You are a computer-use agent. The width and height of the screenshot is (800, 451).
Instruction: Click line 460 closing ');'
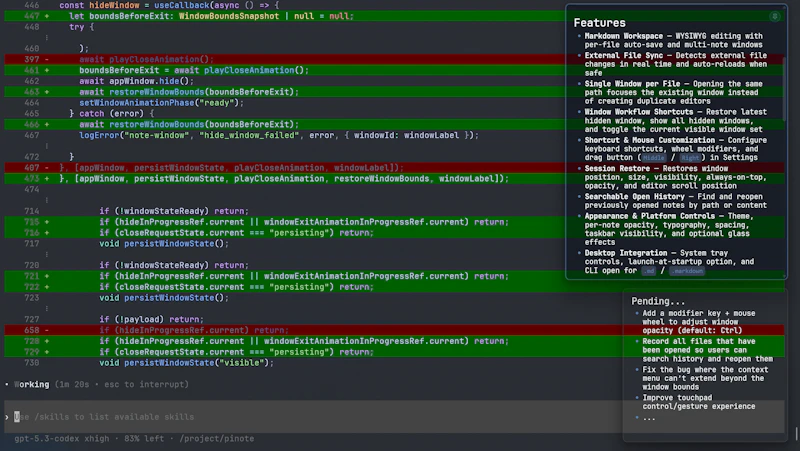point(84,48)
